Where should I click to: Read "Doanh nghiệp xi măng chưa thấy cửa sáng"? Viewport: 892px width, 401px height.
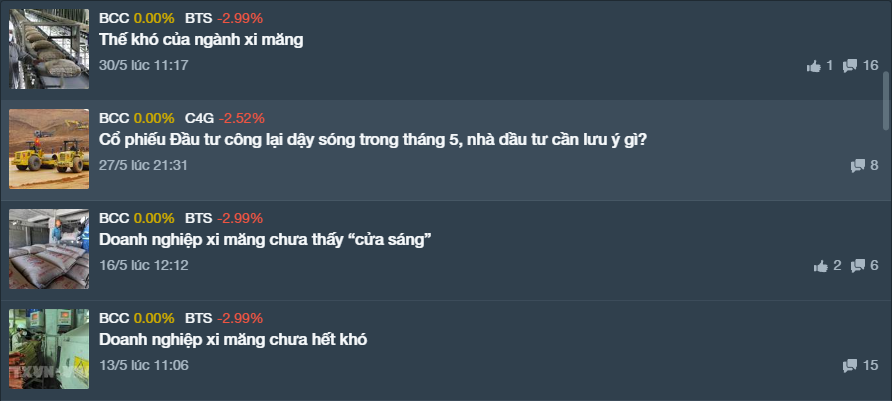point(265,239)
